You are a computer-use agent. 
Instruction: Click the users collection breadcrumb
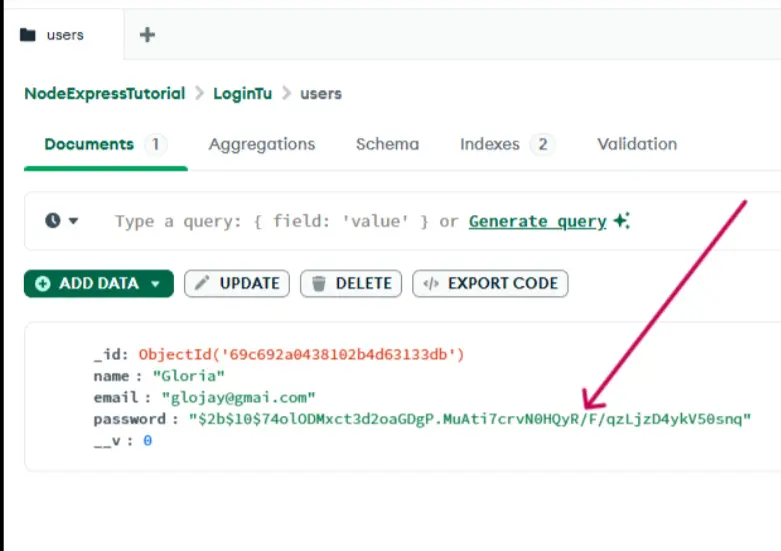point(321,94)
